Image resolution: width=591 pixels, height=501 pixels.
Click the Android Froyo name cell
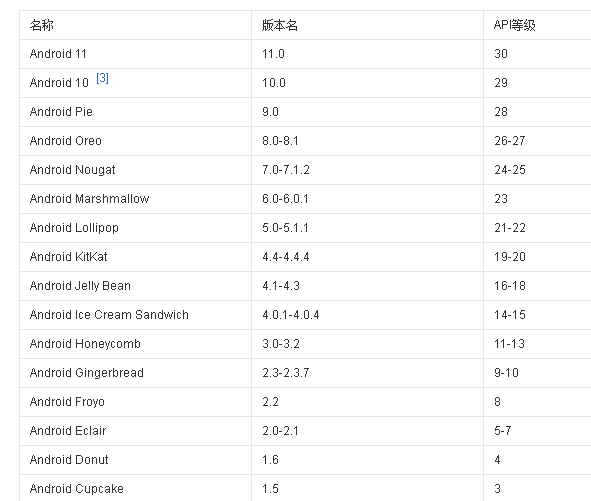[135, 402]
